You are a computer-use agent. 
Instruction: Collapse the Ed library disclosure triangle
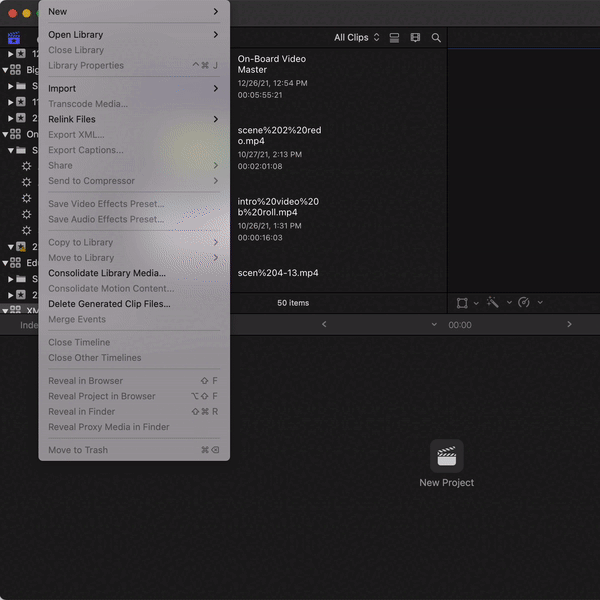[x=5, y=263]
